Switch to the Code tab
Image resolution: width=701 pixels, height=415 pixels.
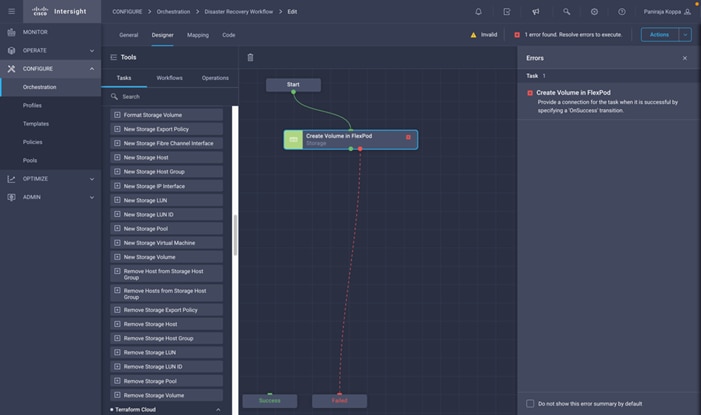[x=228, y=35]
